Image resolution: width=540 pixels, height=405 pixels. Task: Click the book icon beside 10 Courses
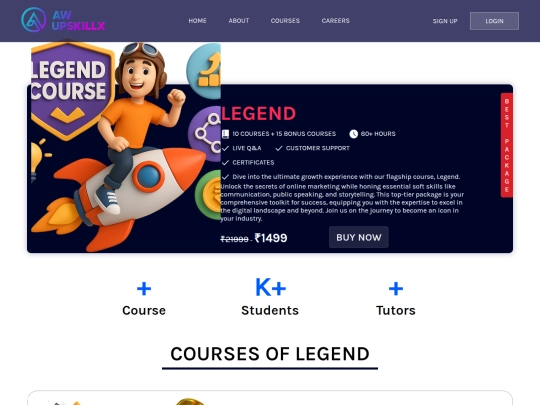tap(226, 134)
